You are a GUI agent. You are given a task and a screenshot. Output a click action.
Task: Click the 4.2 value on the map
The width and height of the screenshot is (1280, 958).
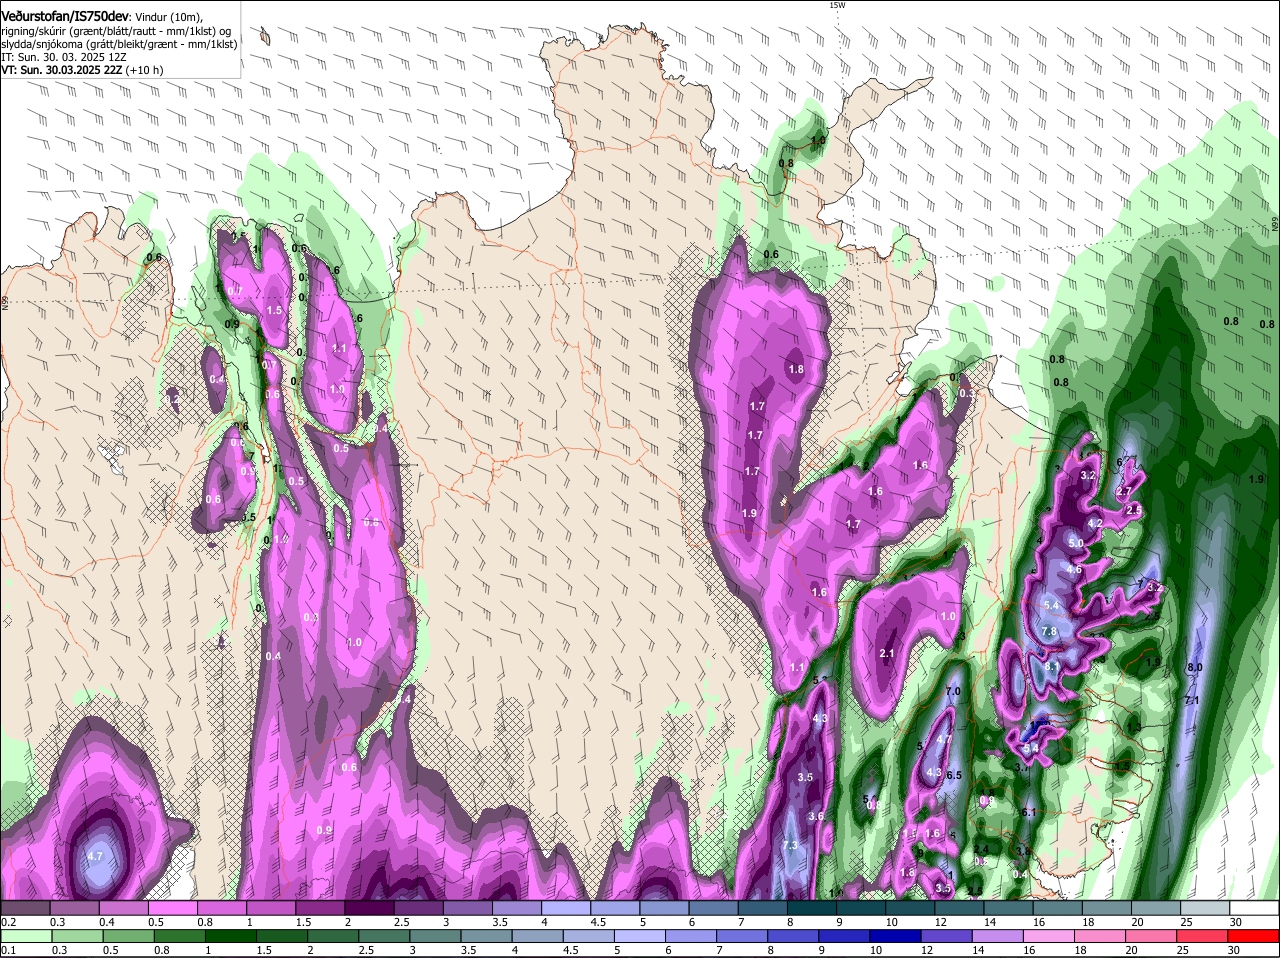coord(1095,523)
